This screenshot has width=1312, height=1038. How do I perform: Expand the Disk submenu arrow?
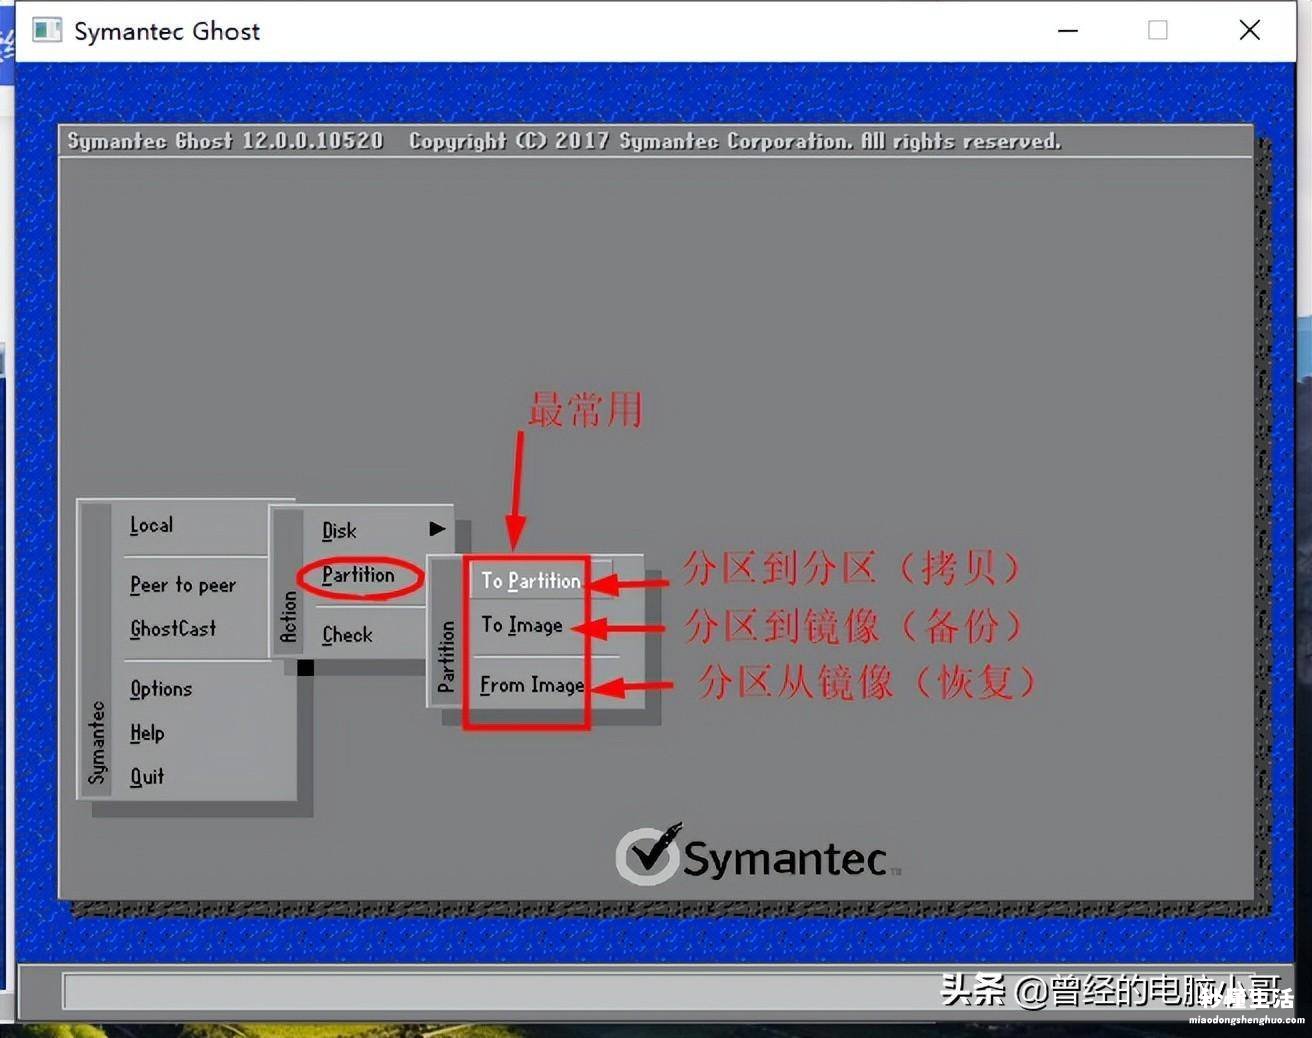click(x=437, y=529)
